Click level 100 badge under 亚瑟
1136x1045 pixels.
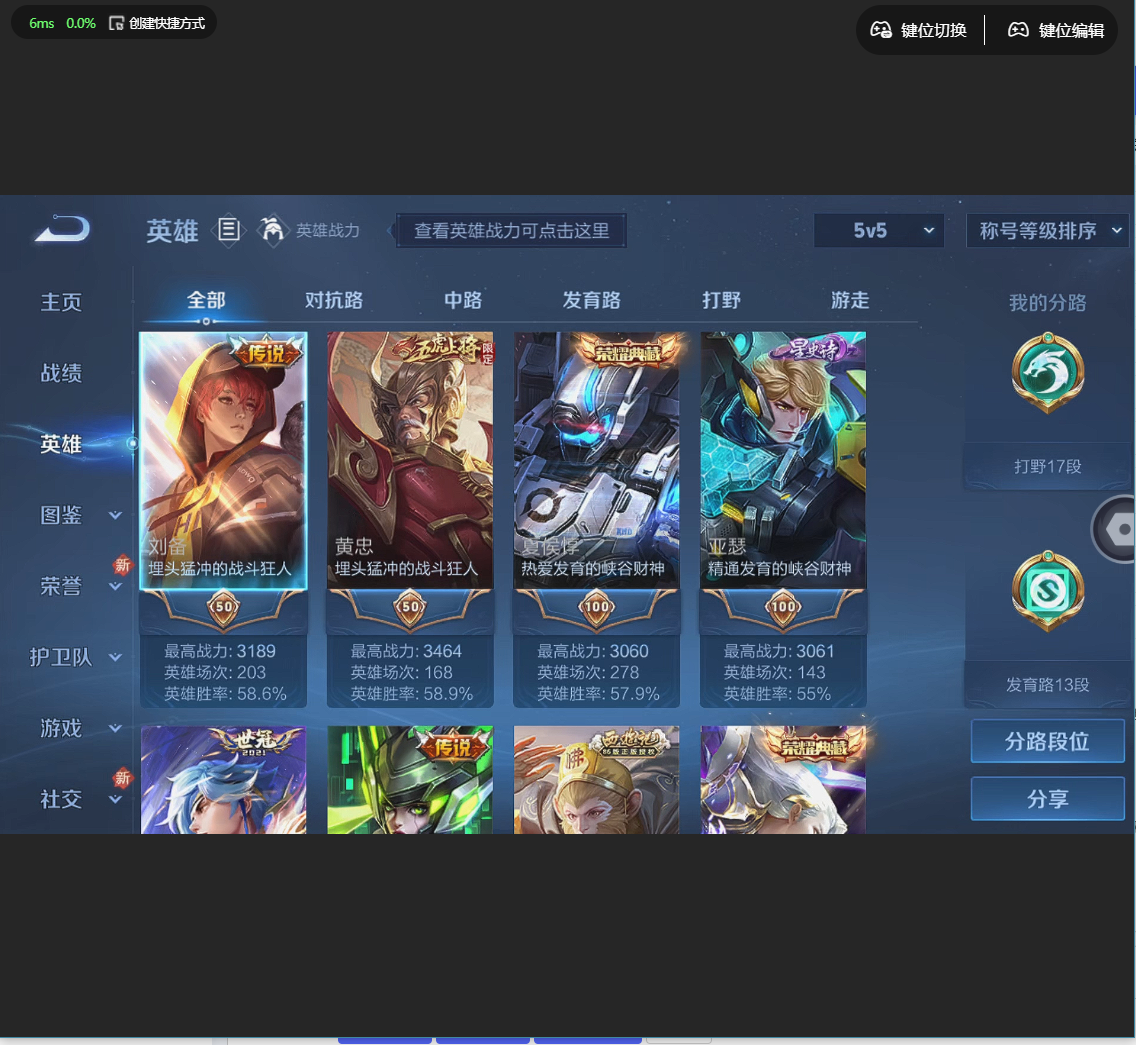click(783, 607)
